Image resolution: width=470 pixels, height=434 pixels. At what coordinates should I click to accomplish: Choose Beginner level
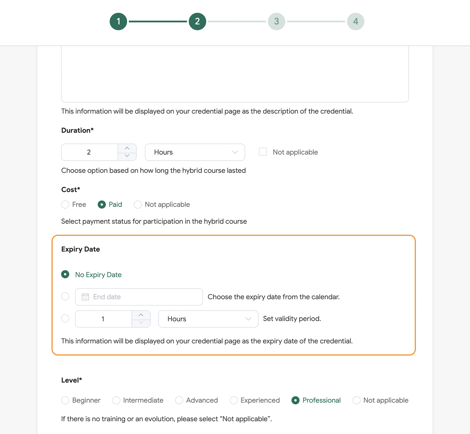[x=65, y=400]
